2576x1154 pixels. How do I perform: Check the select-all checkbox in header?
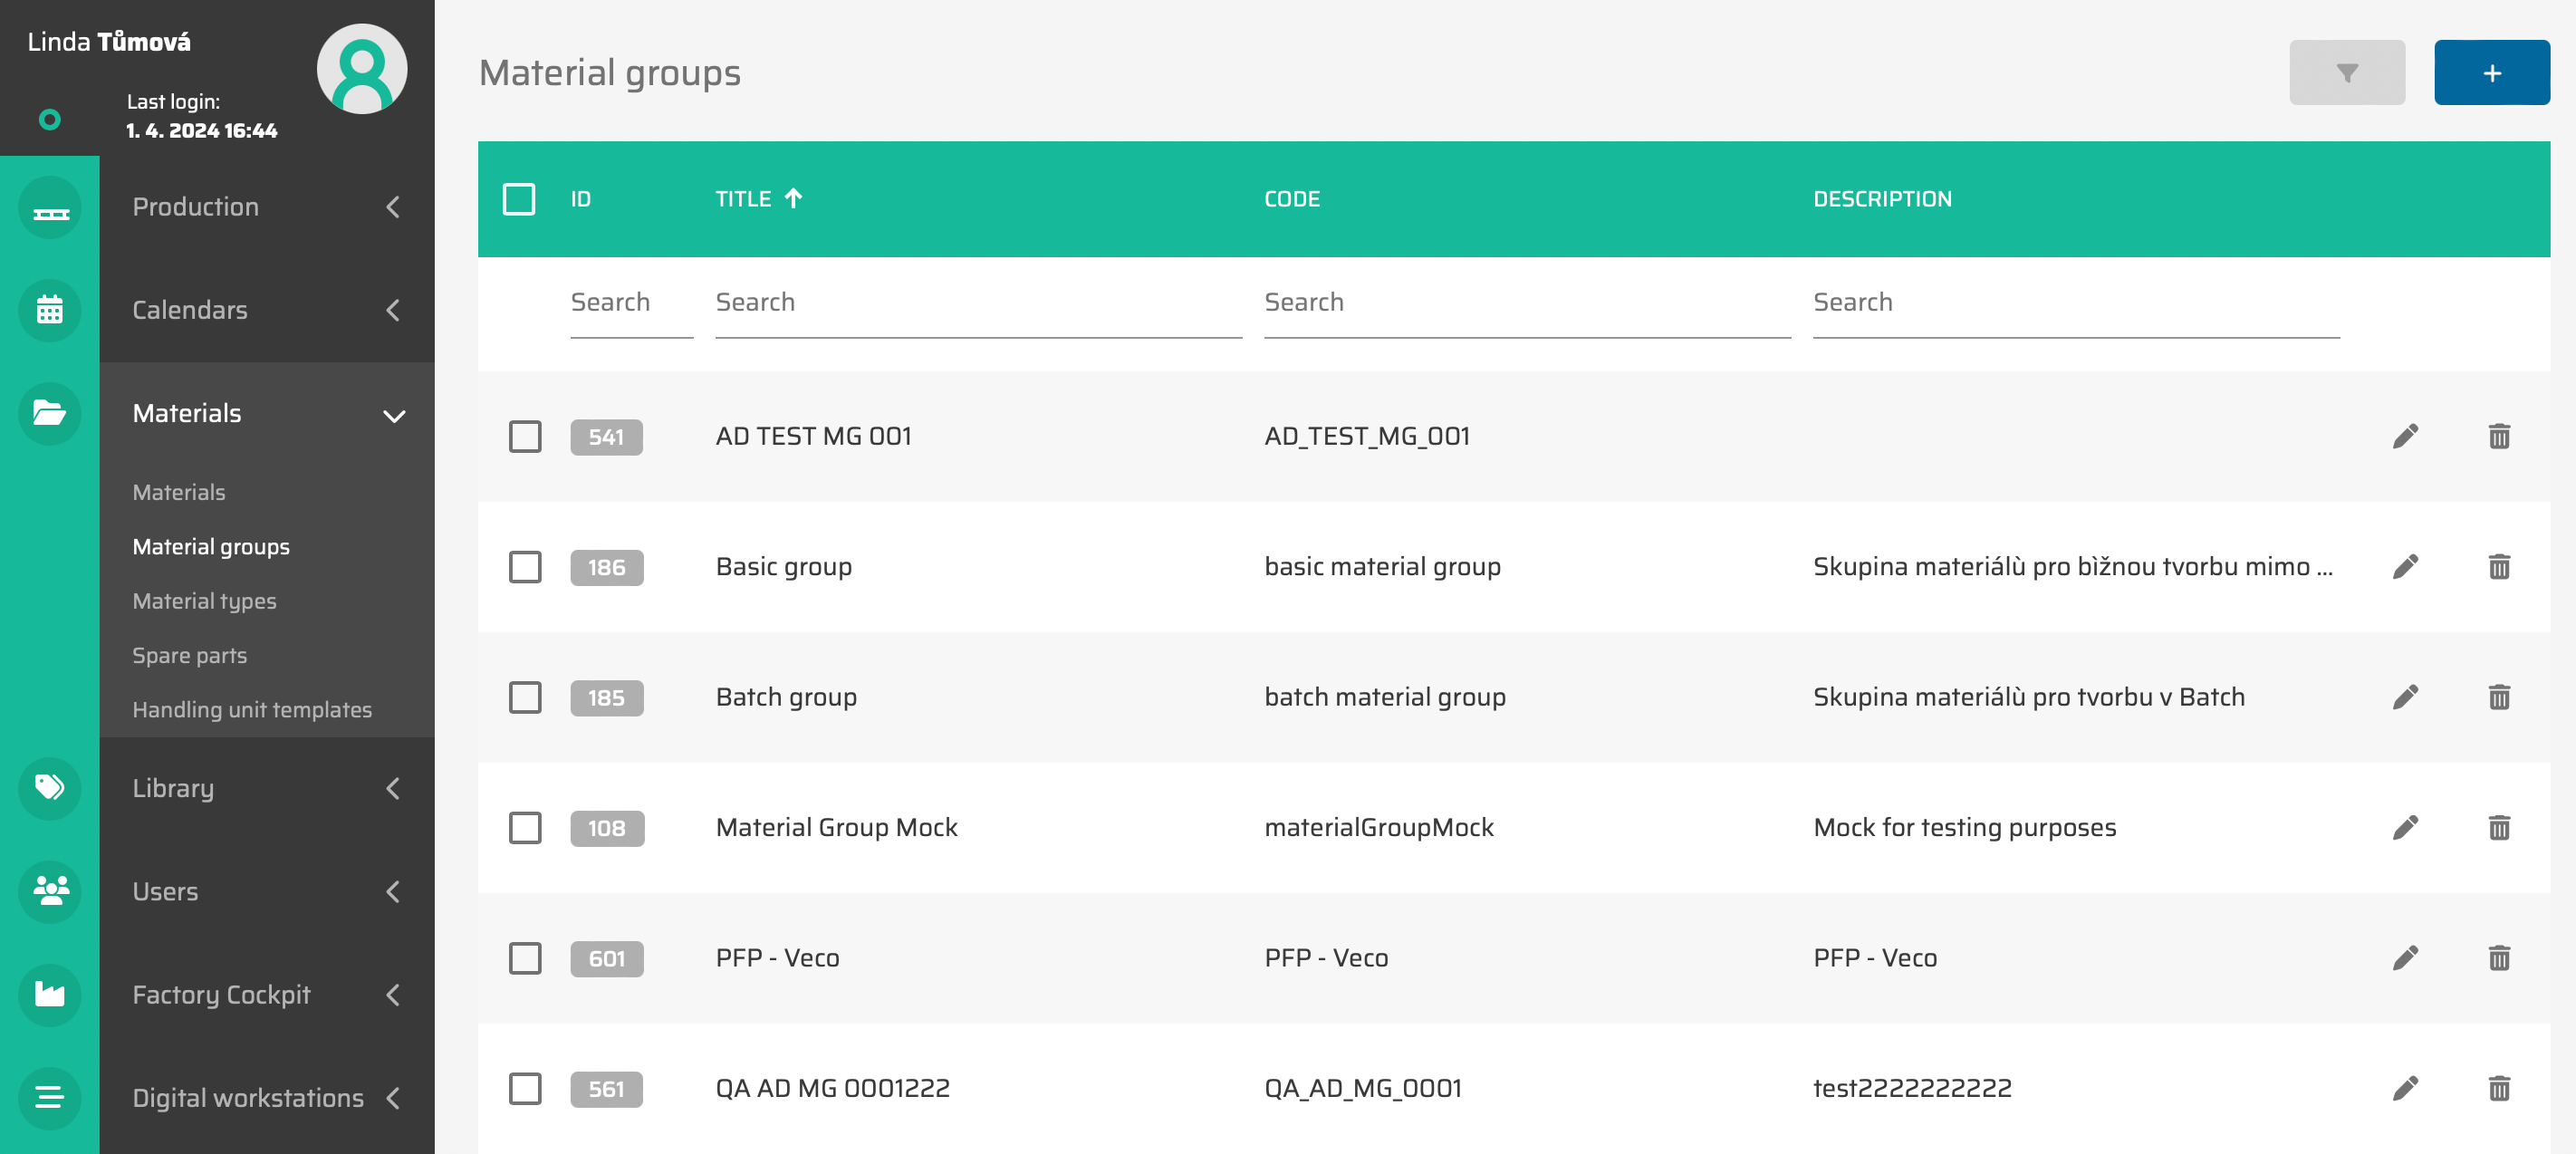pyautogui.click(x=518, y=199)
